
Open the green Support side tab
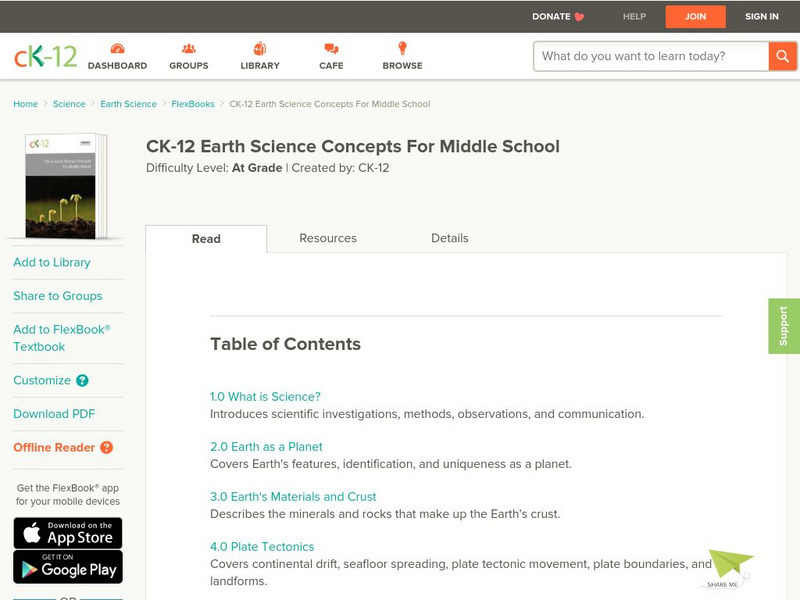tap(784, 326)
